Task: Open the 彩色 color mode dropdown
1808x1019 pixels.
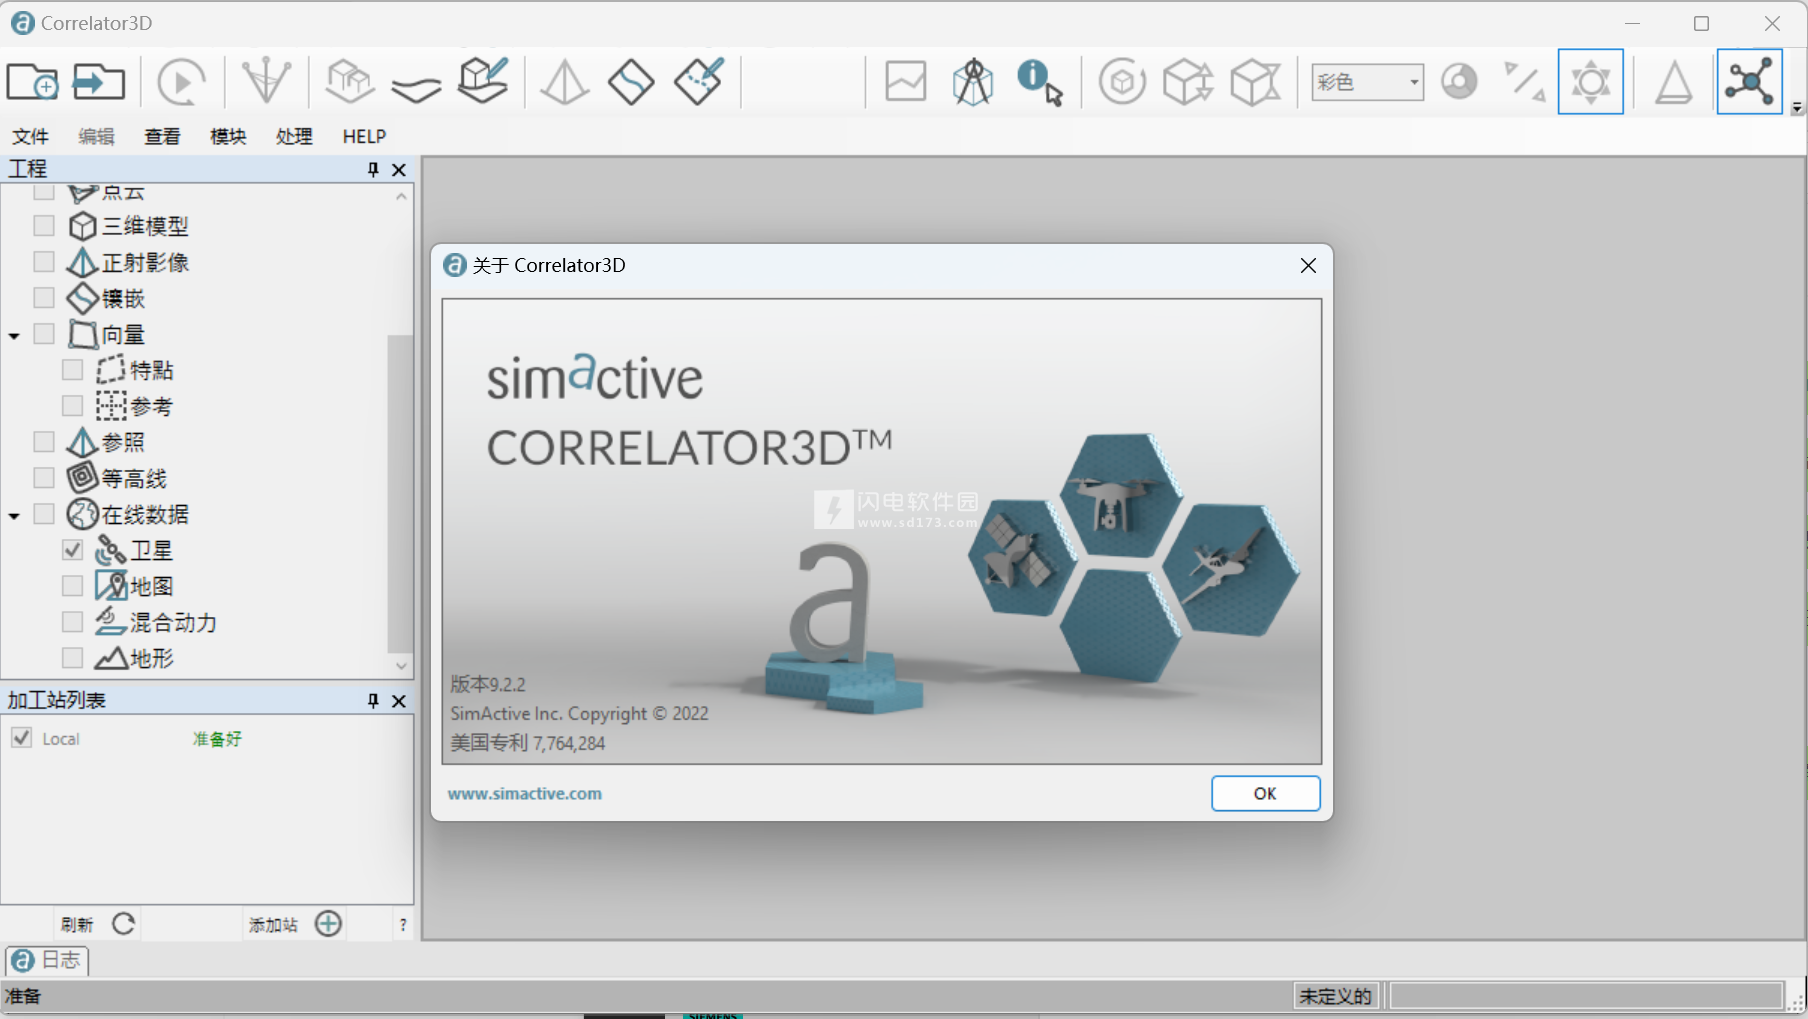Action: click(1367, 82)
